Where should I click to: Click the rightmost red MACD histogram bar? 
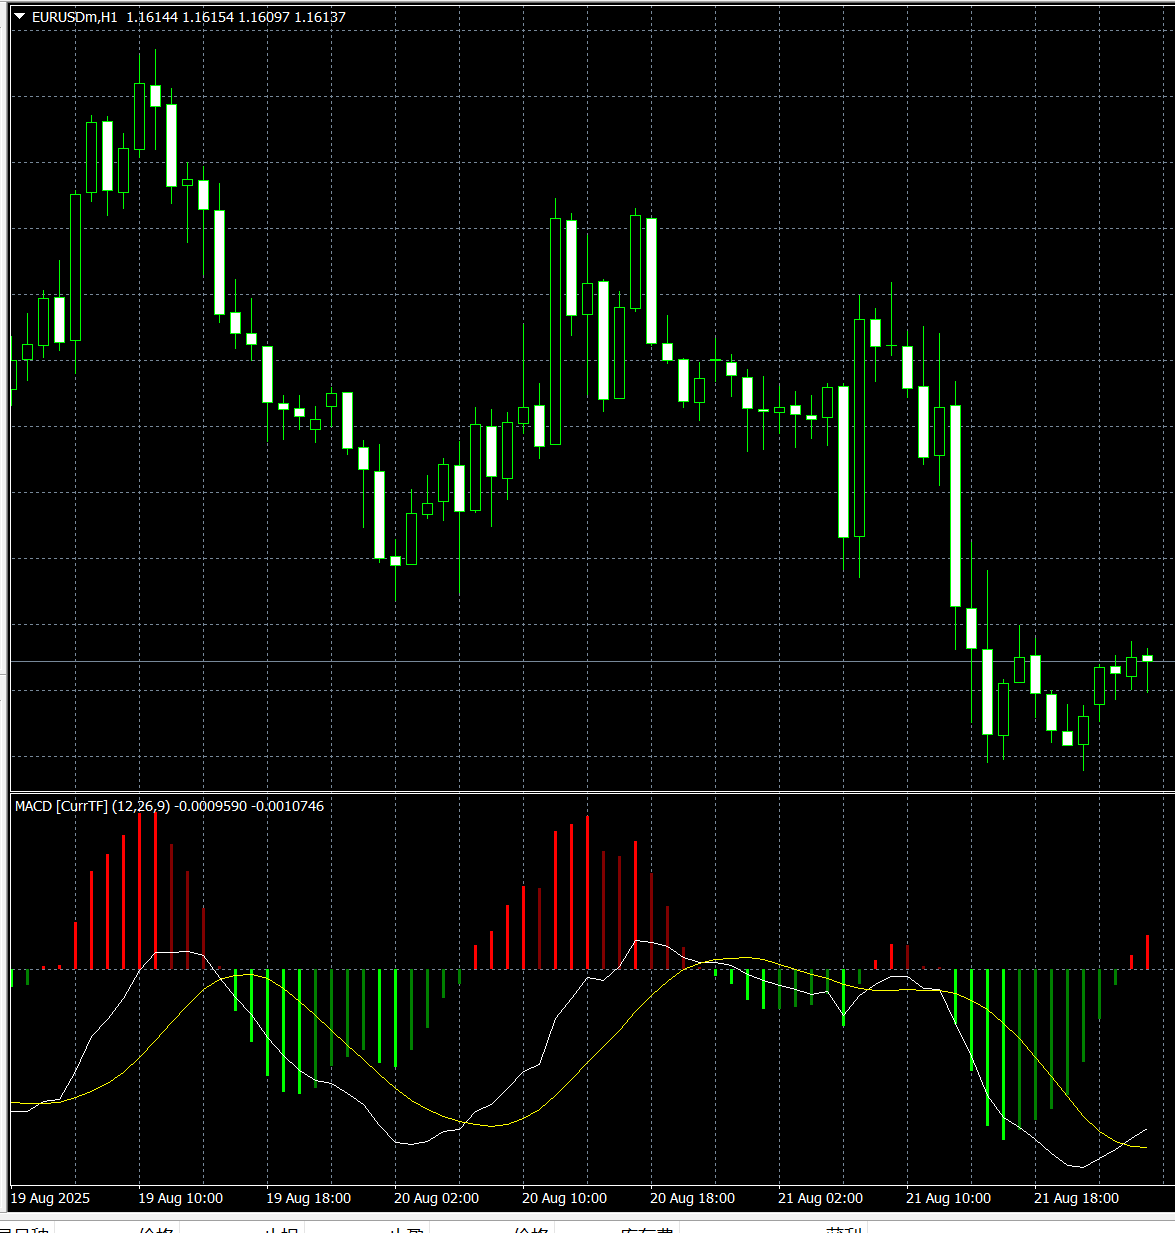click(x=1147, y=952)
